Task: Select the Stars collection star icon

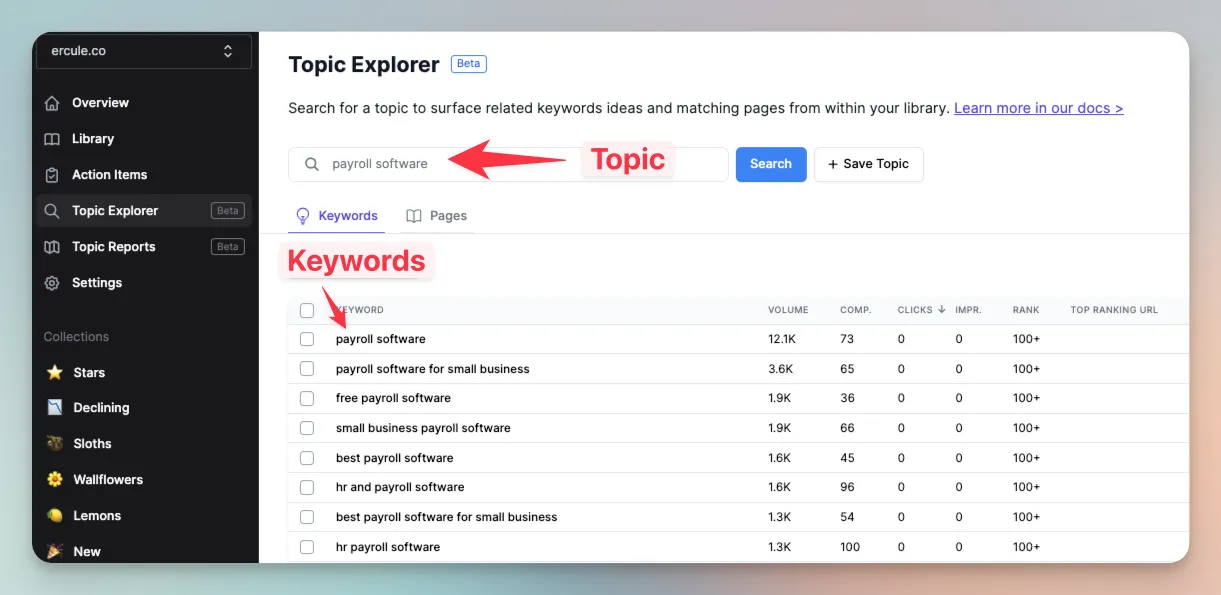Action: pos(55,372)
